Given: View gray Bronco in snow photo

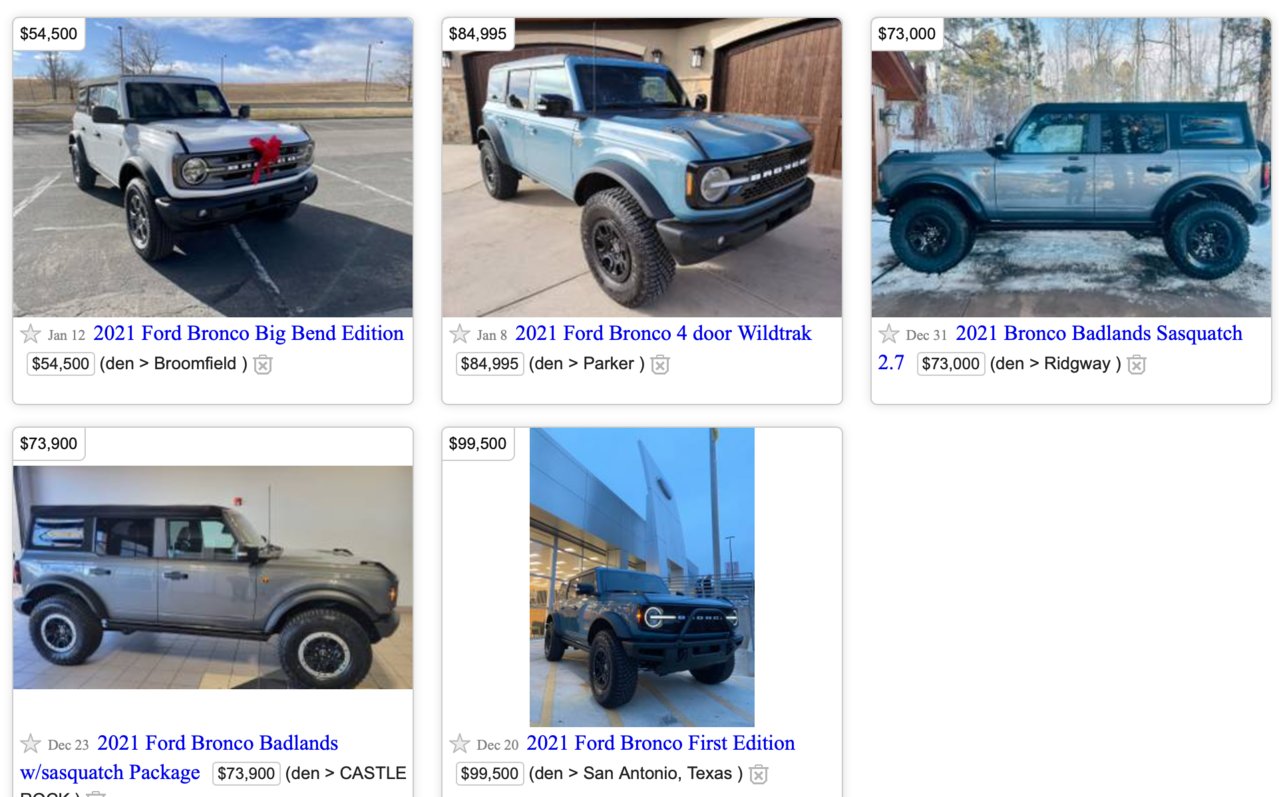Looking at the screenshot, I should coord(1071,168).
